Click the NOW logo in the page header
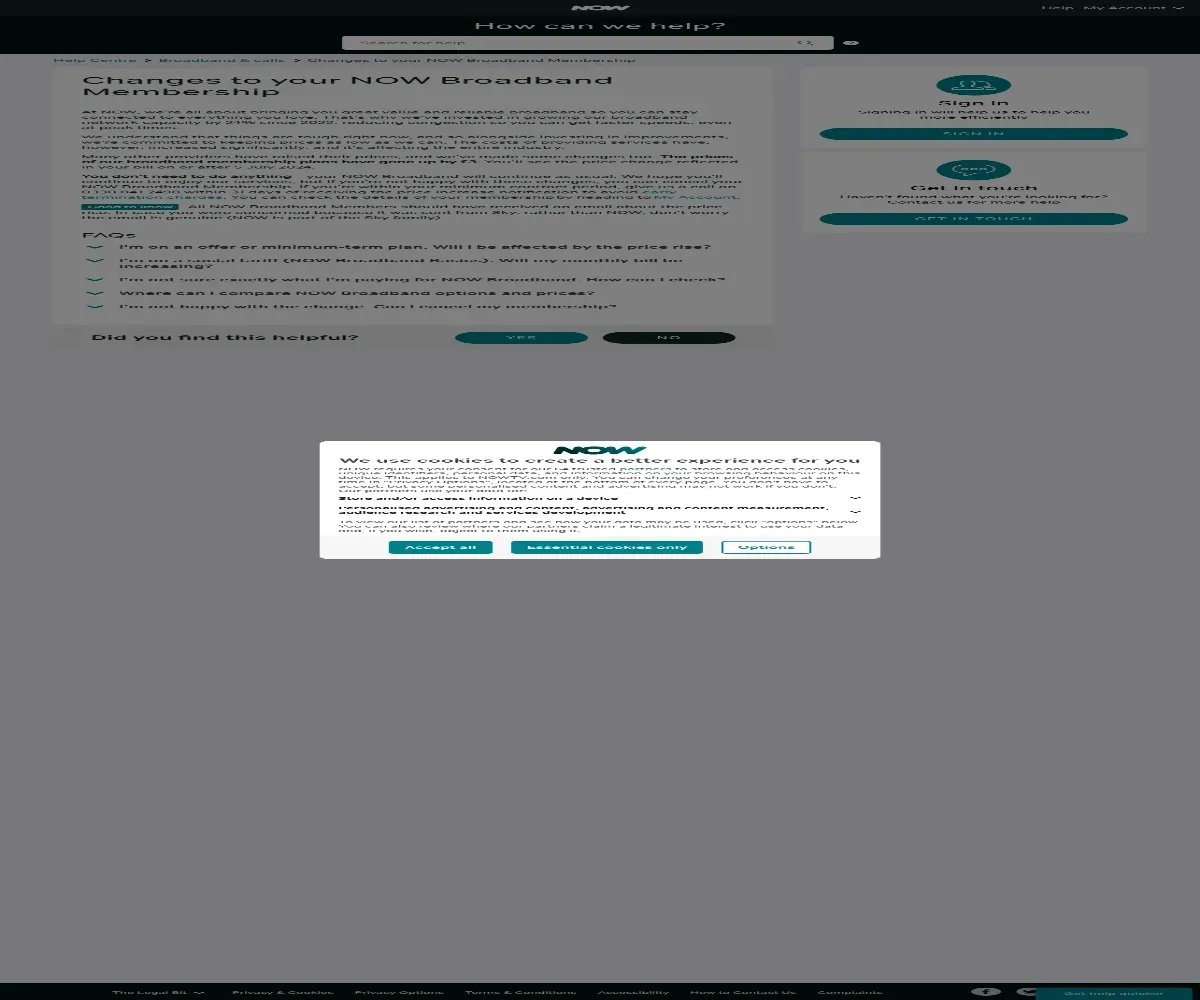 point(600,7)
